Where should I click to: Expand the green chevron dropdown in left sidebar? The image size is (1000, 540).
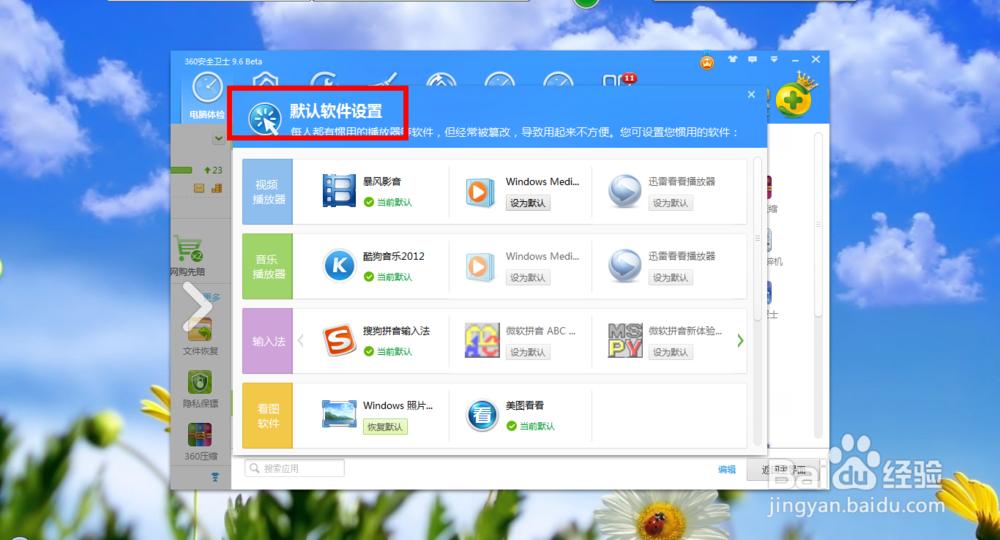coord(218,138)
